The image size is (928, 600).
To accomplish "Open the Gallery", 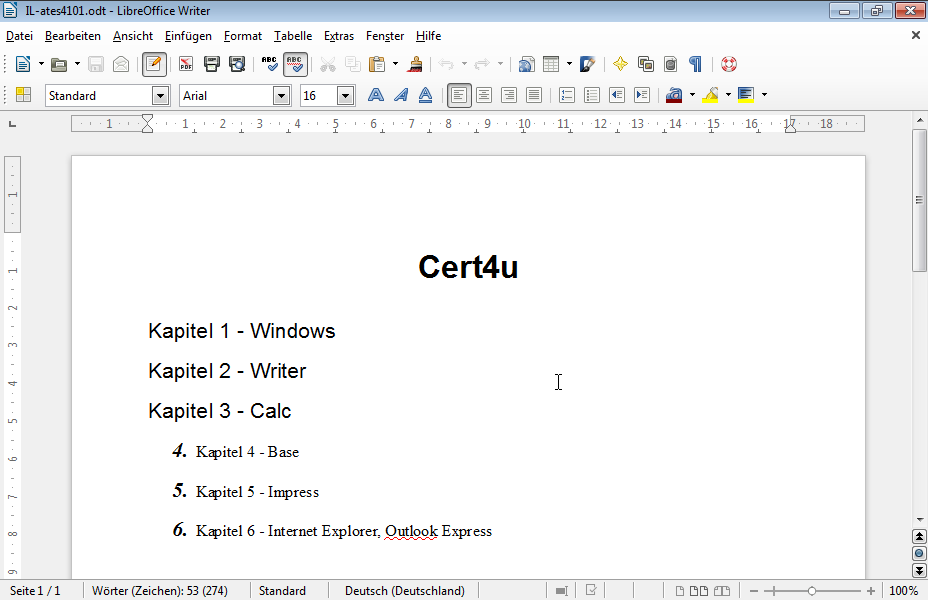I will click(646, 64).
